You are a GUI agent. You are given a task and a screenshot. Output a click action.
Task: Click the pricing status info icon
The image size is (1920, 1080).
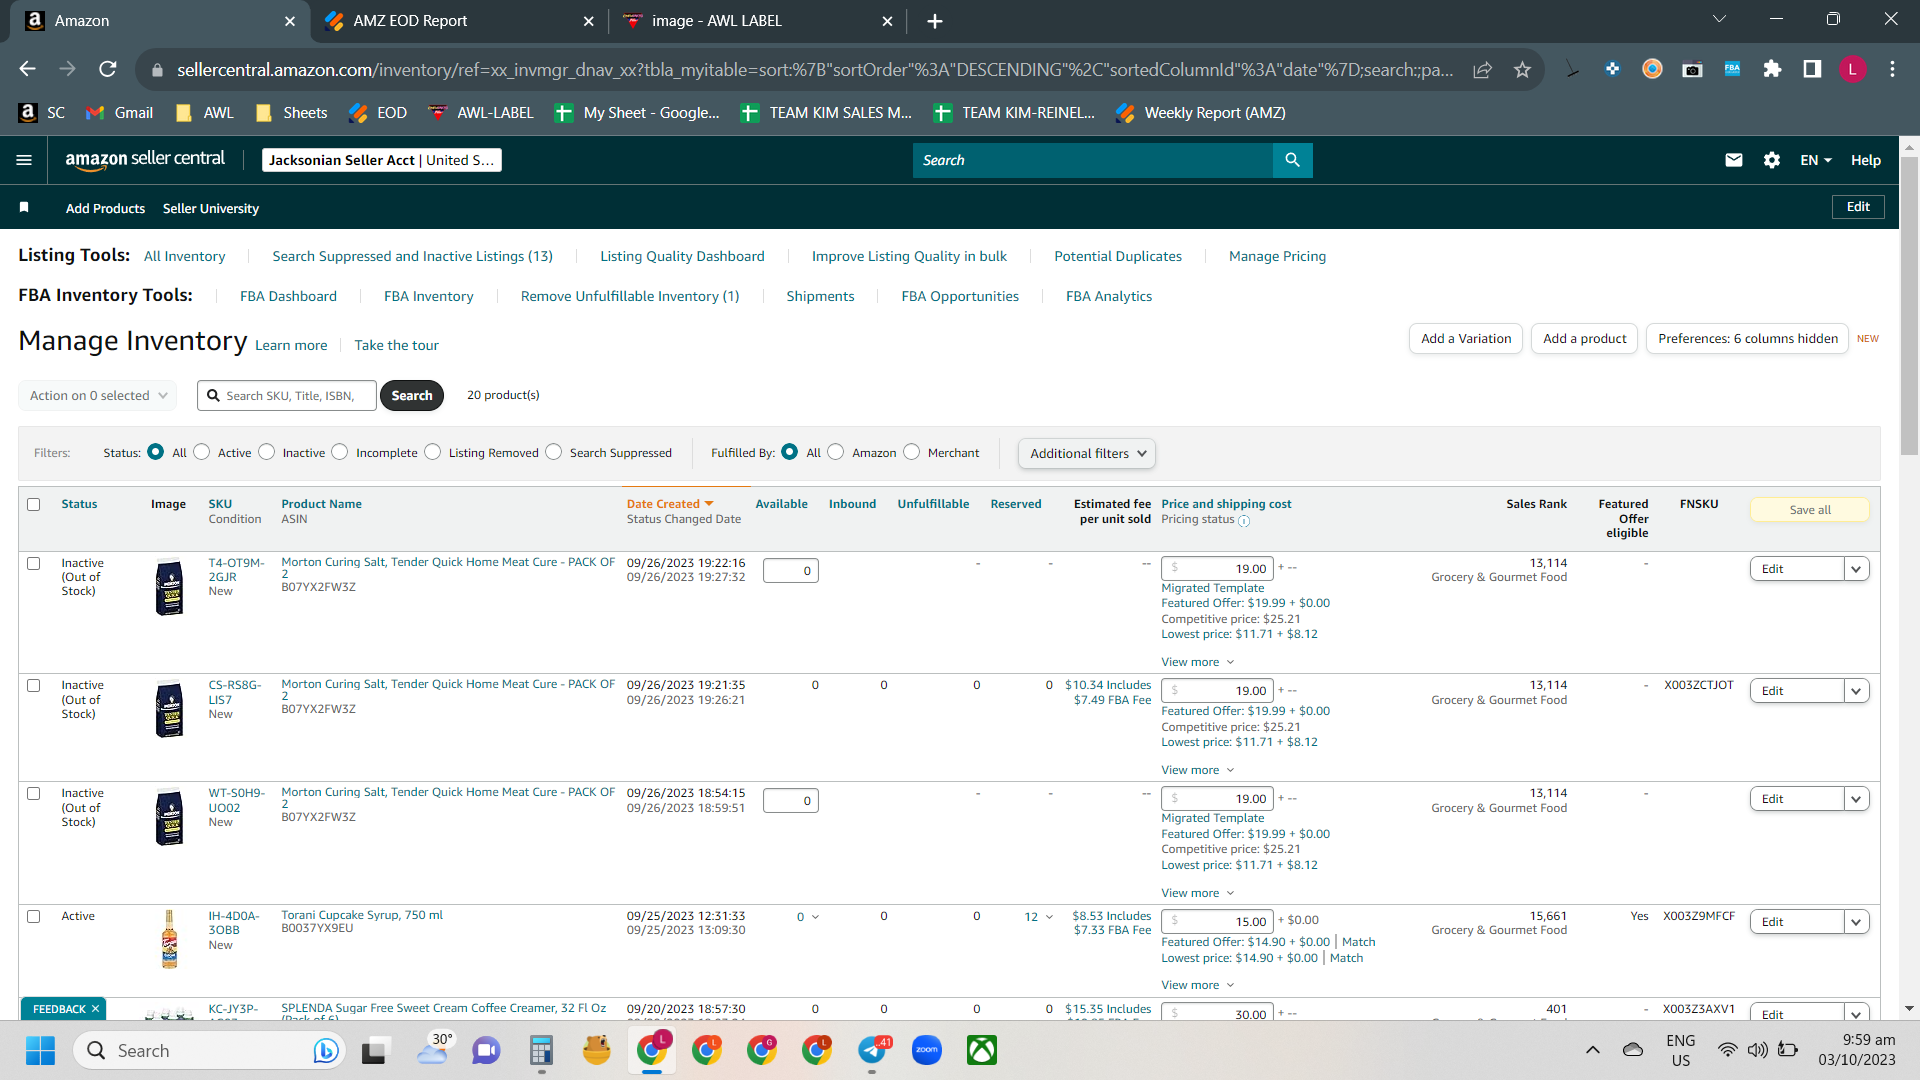1244,521
